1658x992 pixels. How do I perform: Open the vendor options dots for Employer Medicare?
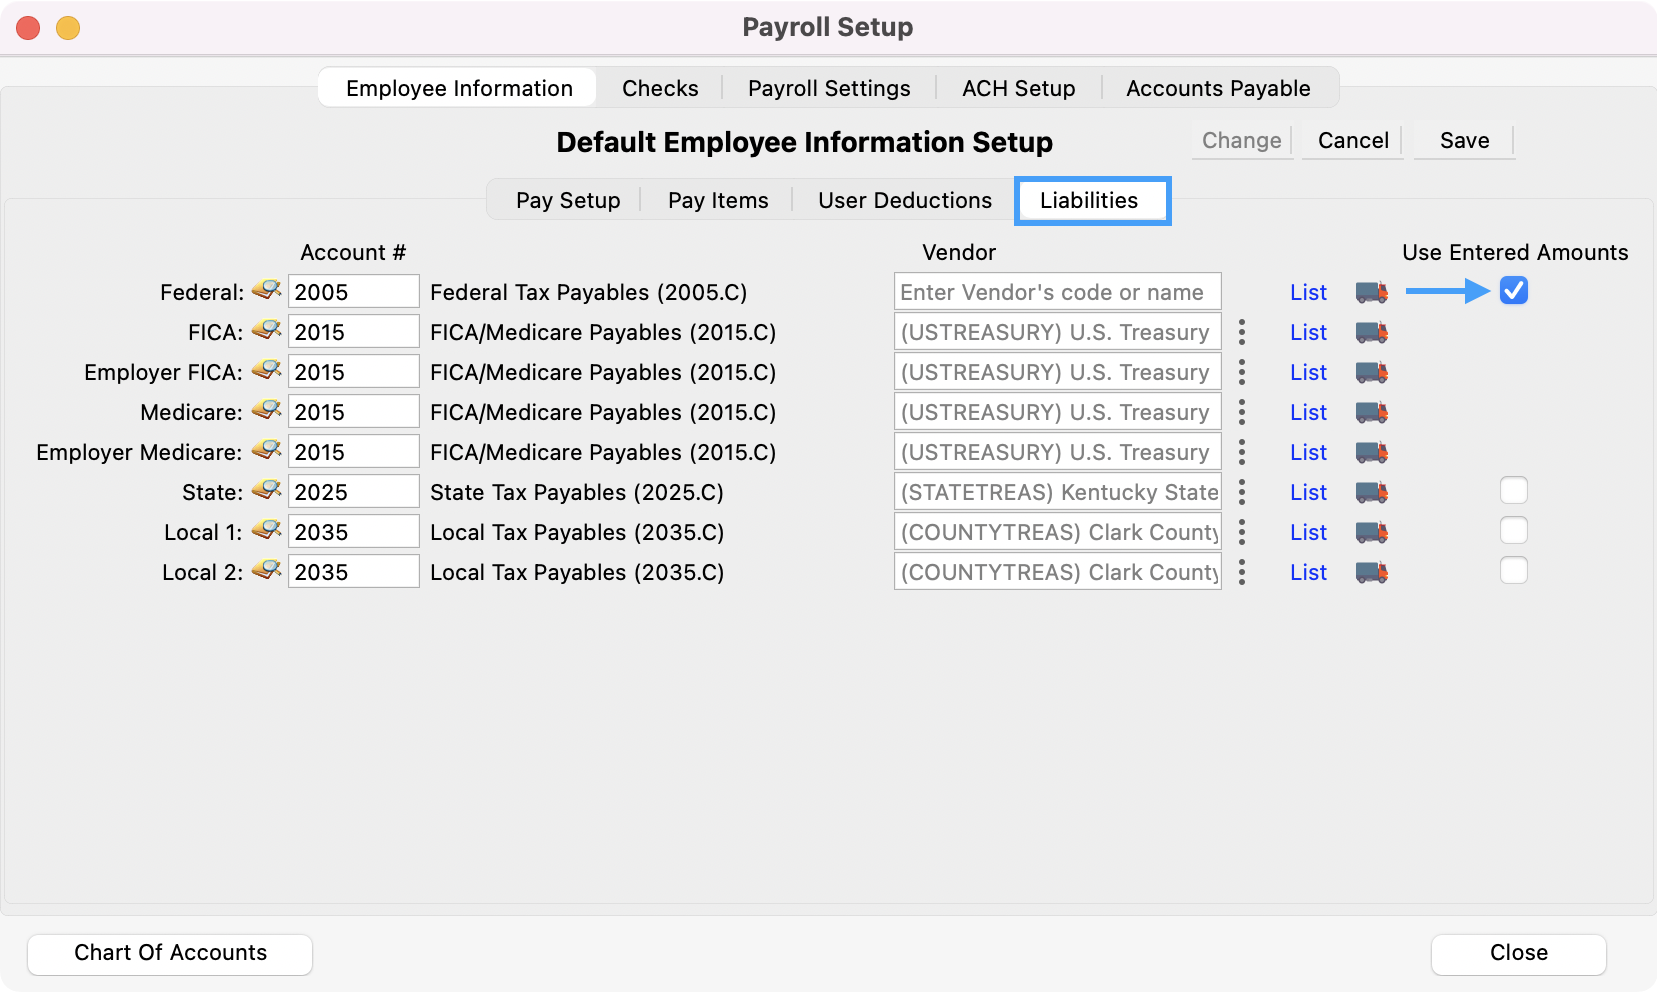(1242, 452)
